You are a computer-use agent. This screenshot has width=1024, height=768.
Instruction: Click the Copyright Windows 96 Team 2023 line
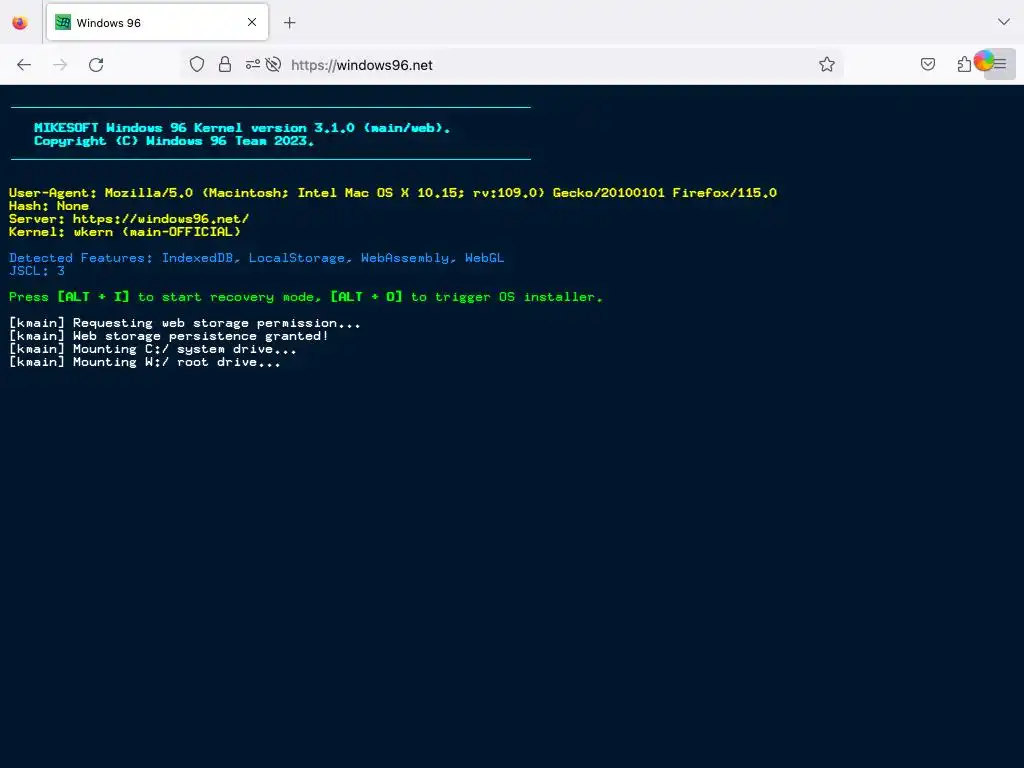pos(174,141)
